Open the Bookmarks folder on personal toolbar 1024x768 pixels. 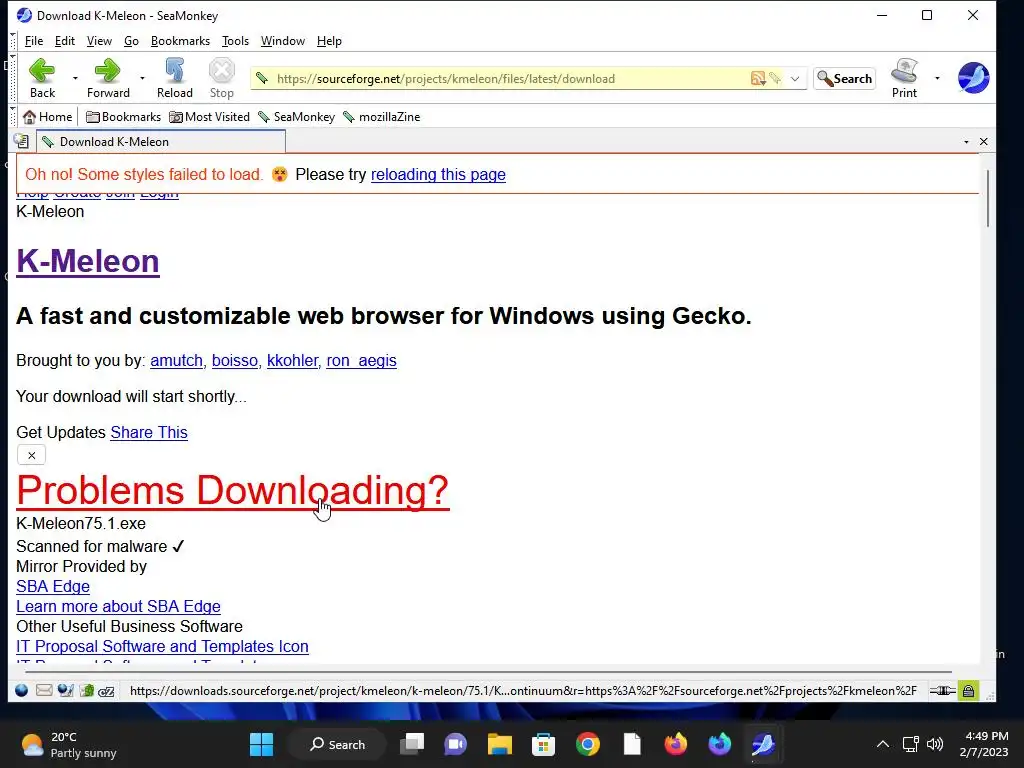point(123,117)
